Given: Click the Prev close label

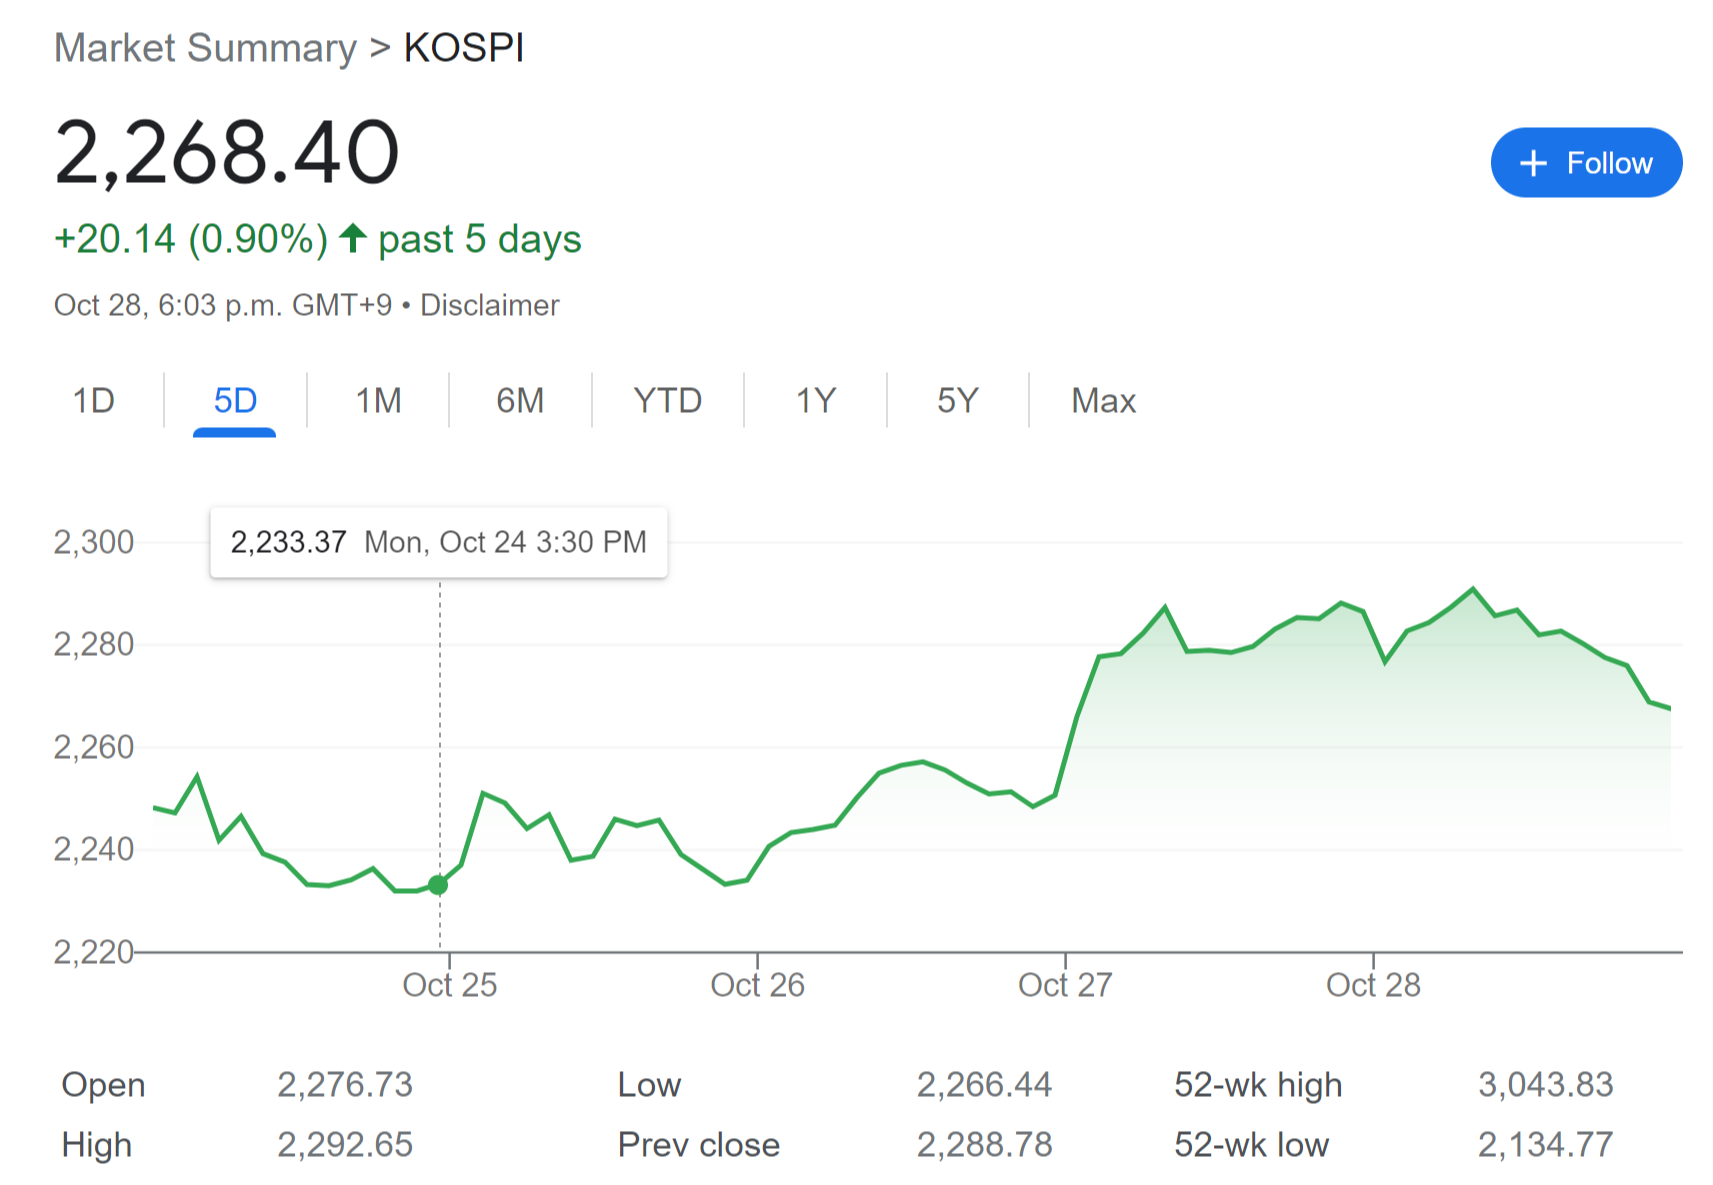Looking at the screenshot, I should tap(699, 1145).
